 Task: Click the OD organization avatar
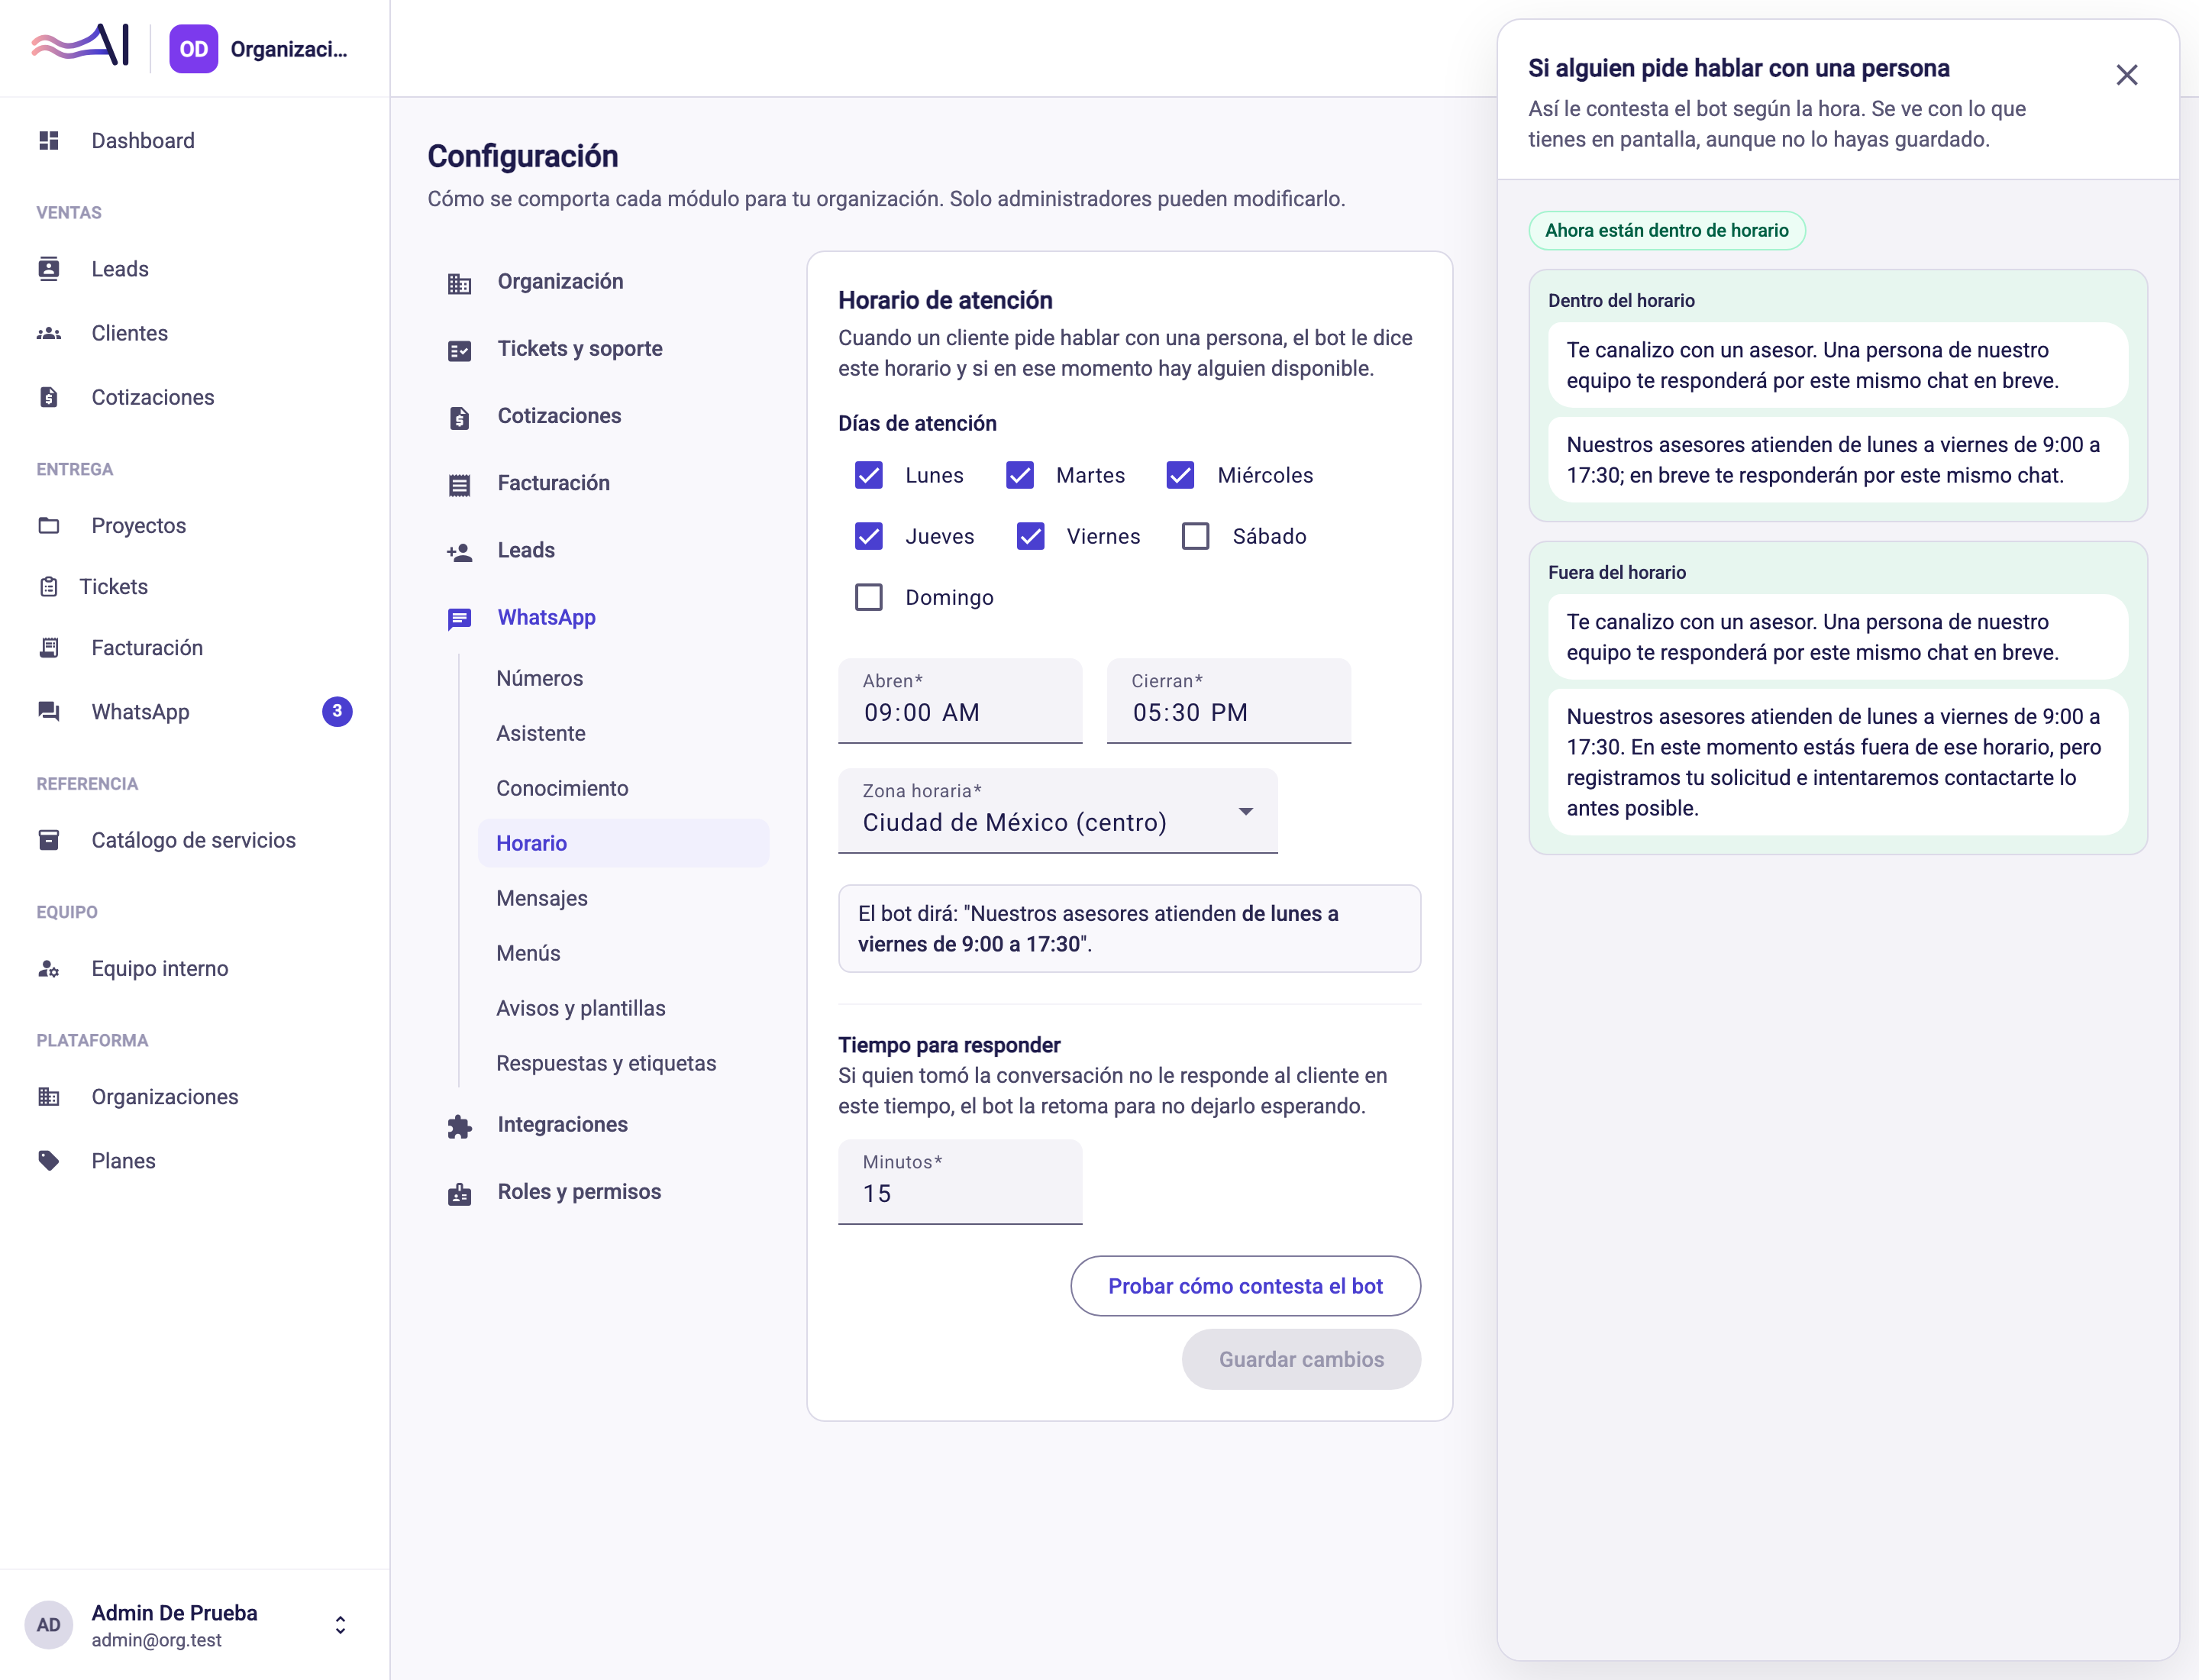(x=194, y=49)
